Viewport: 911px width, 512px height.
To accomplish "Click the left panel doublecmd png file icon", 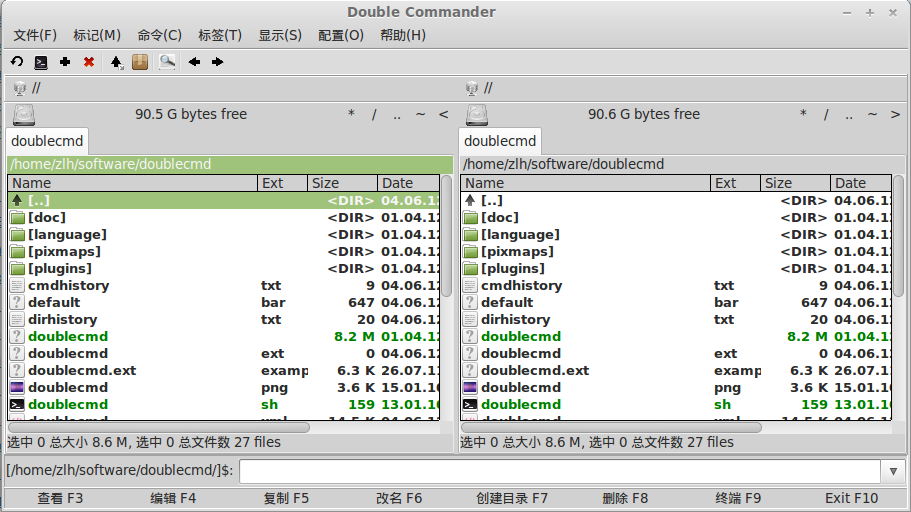I will 17,388.
